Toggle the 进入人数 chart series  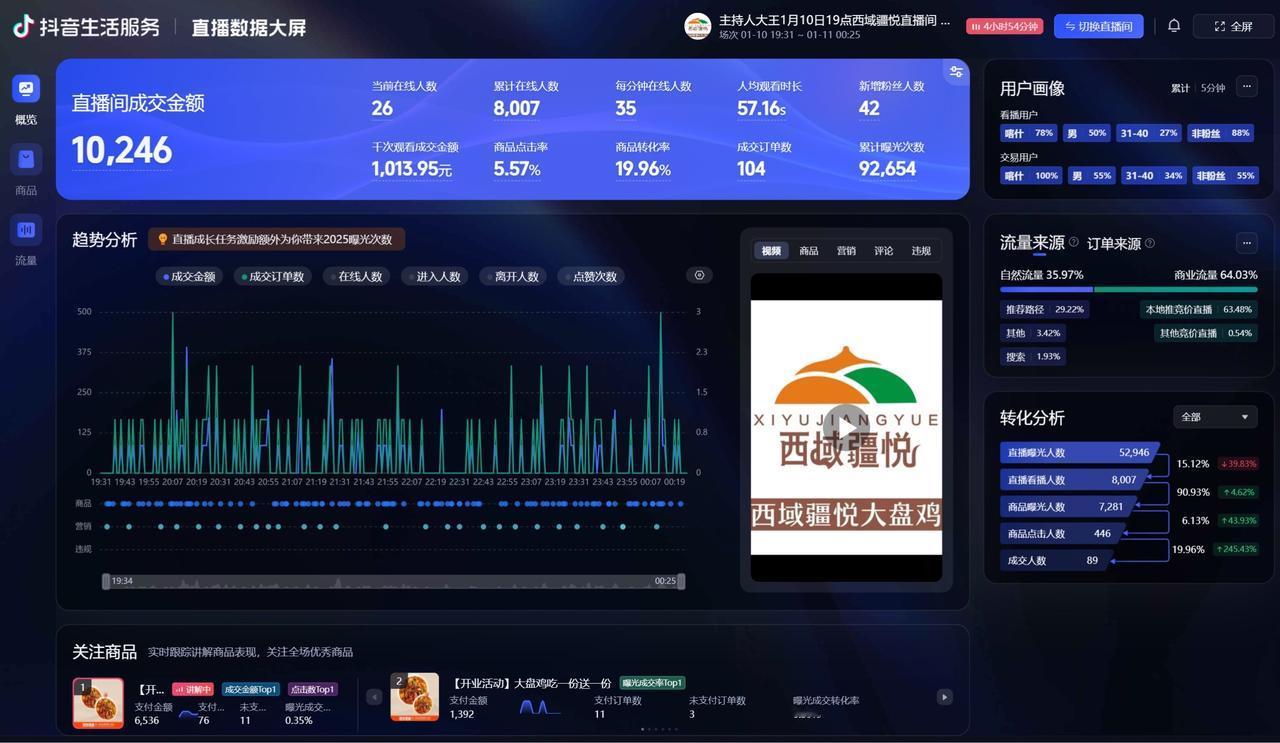435,276
